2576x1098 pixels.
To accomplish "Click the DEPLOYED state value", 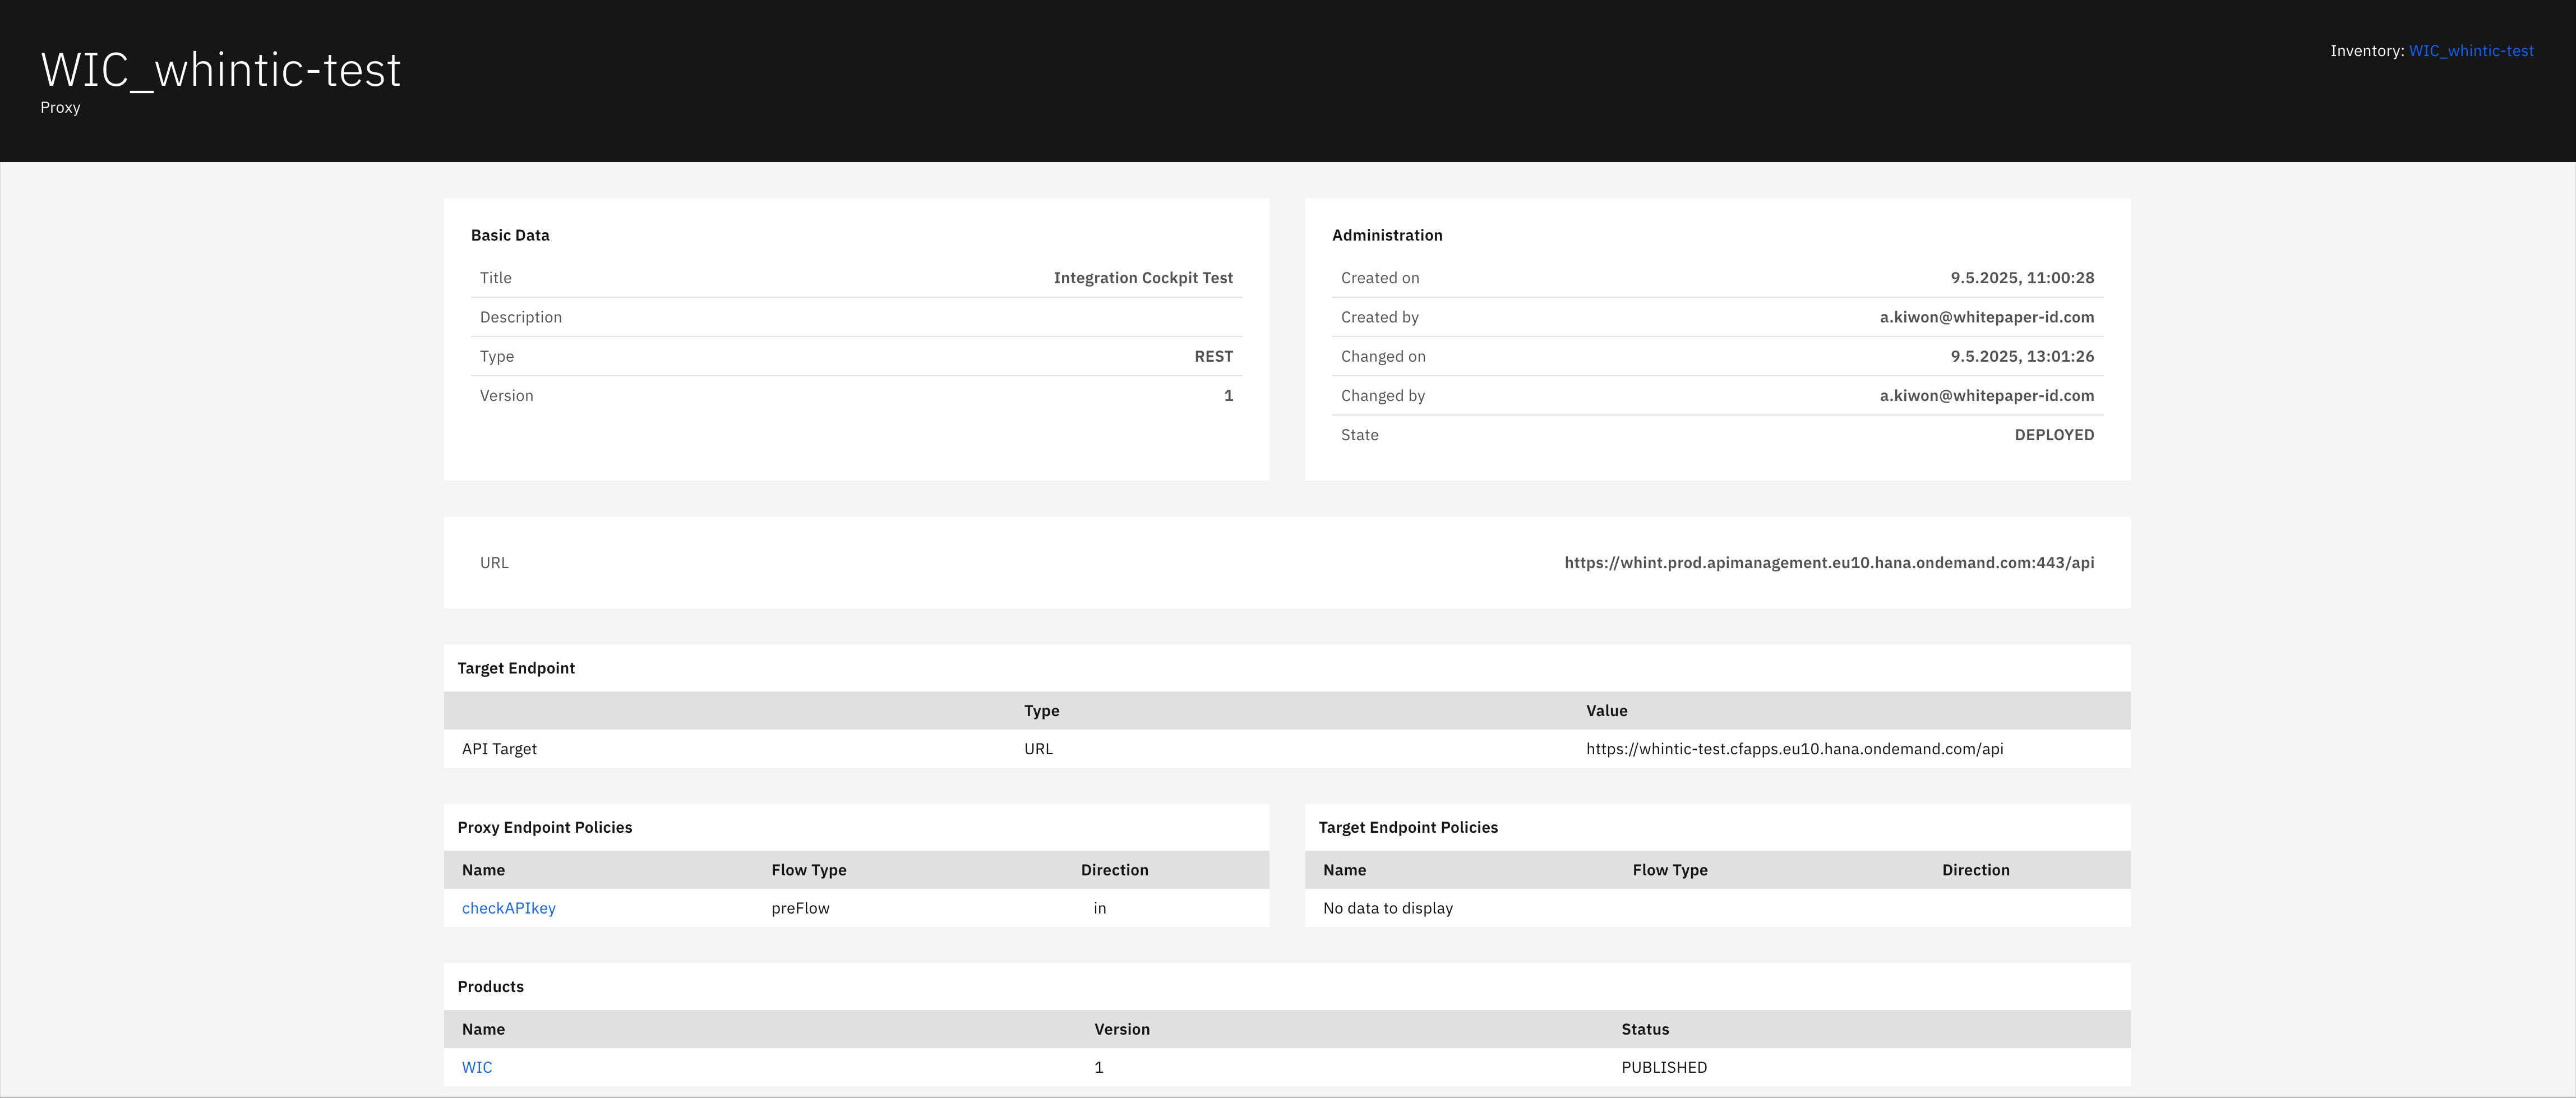I will [2054, 435].
